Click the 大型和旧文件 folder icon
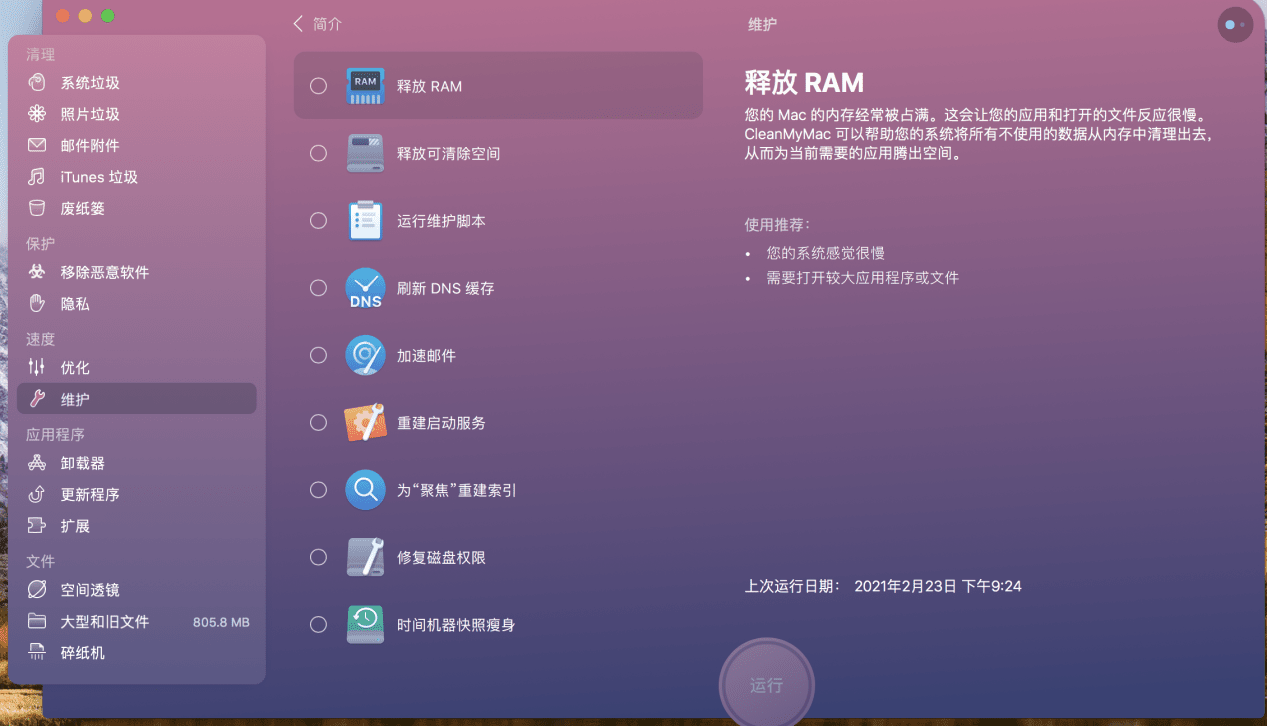 coord(37,621)
